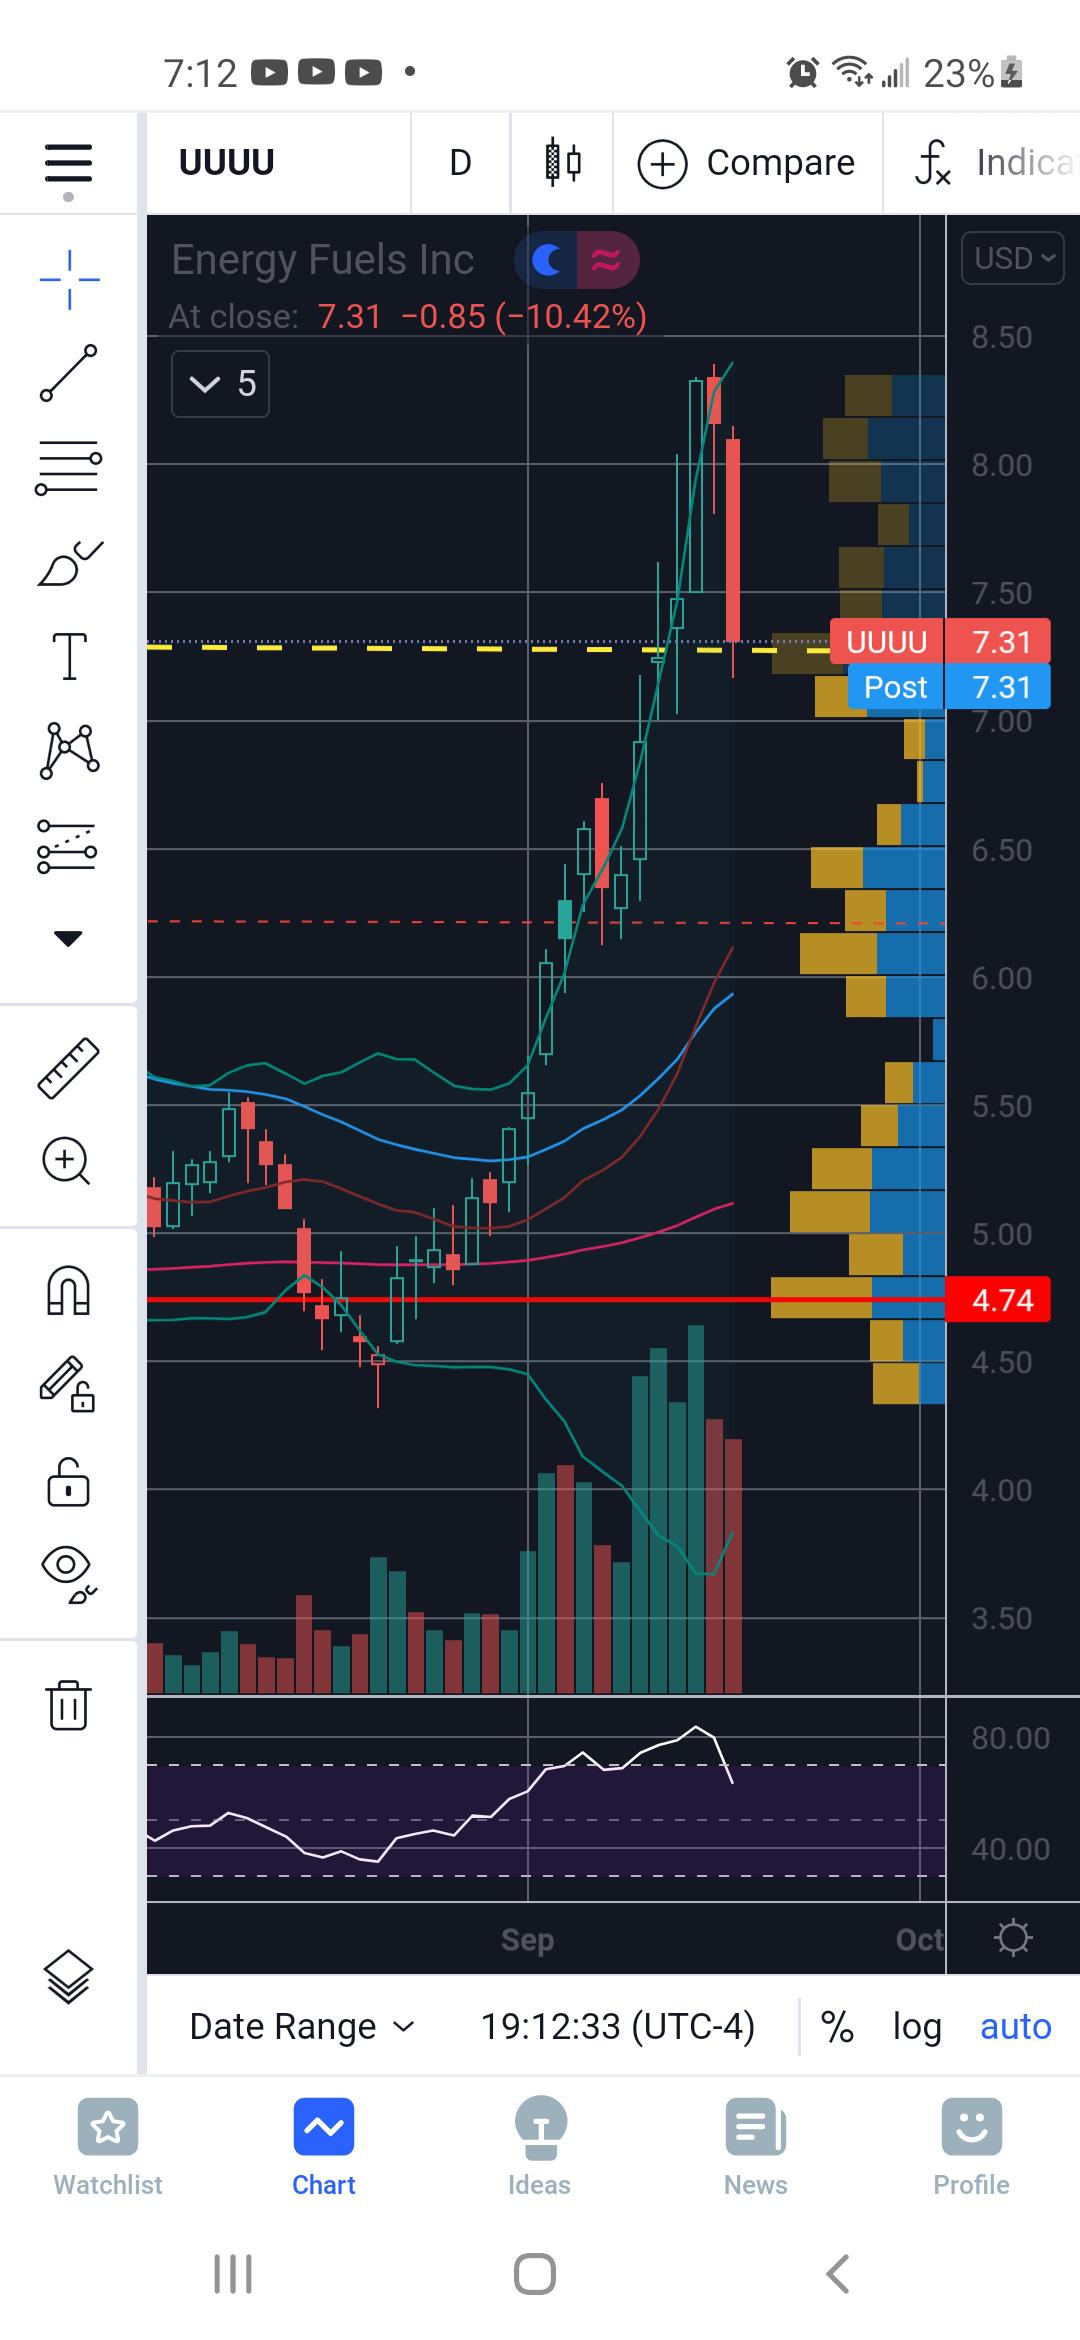
Task: Open the Date Range dropdown
Action: (x=301, y=2026)
